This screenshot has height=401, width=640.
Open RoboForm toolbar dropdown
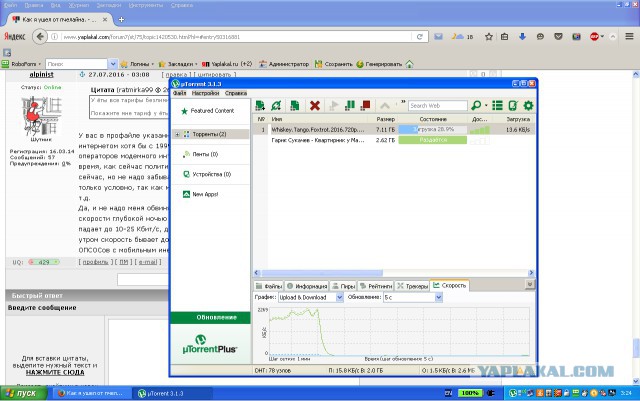tap(40, 64)
